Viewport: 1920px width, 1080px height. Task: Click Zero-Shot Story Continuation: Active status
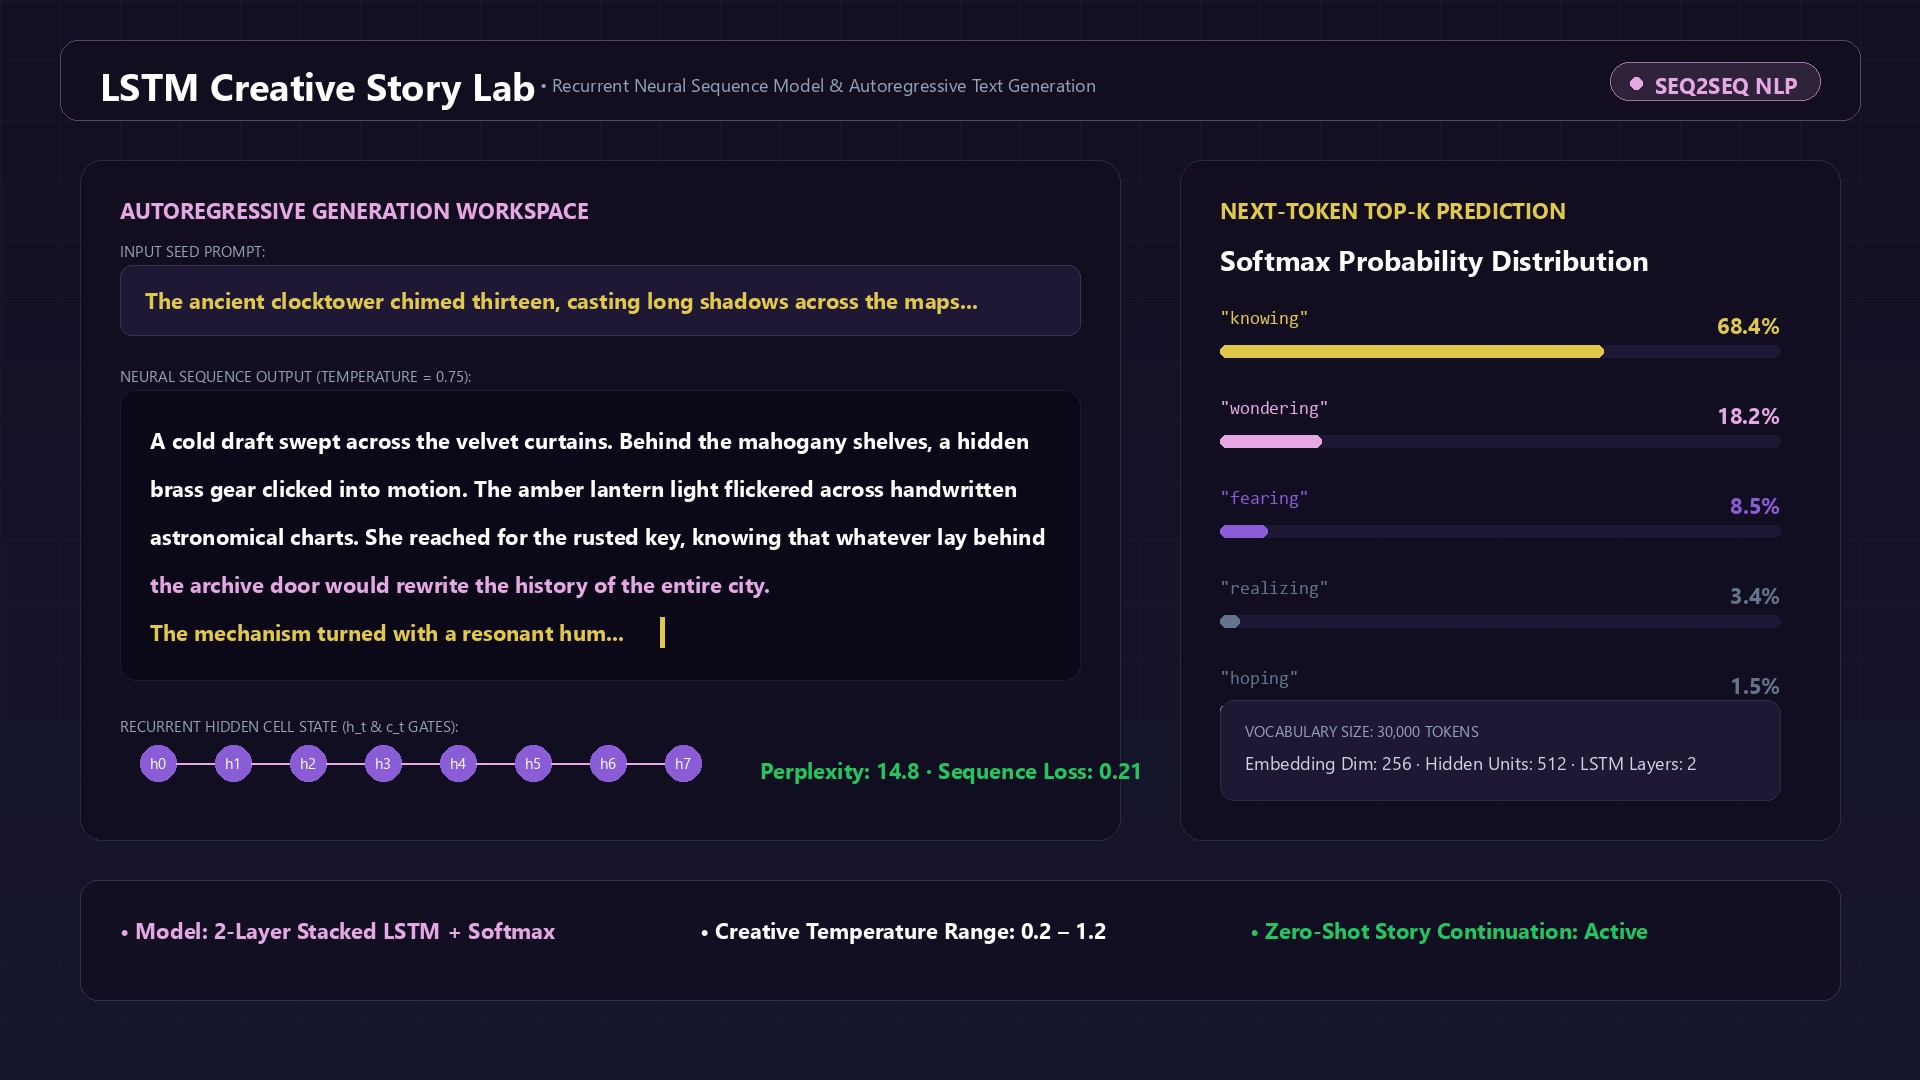(x=1449, y=931)
